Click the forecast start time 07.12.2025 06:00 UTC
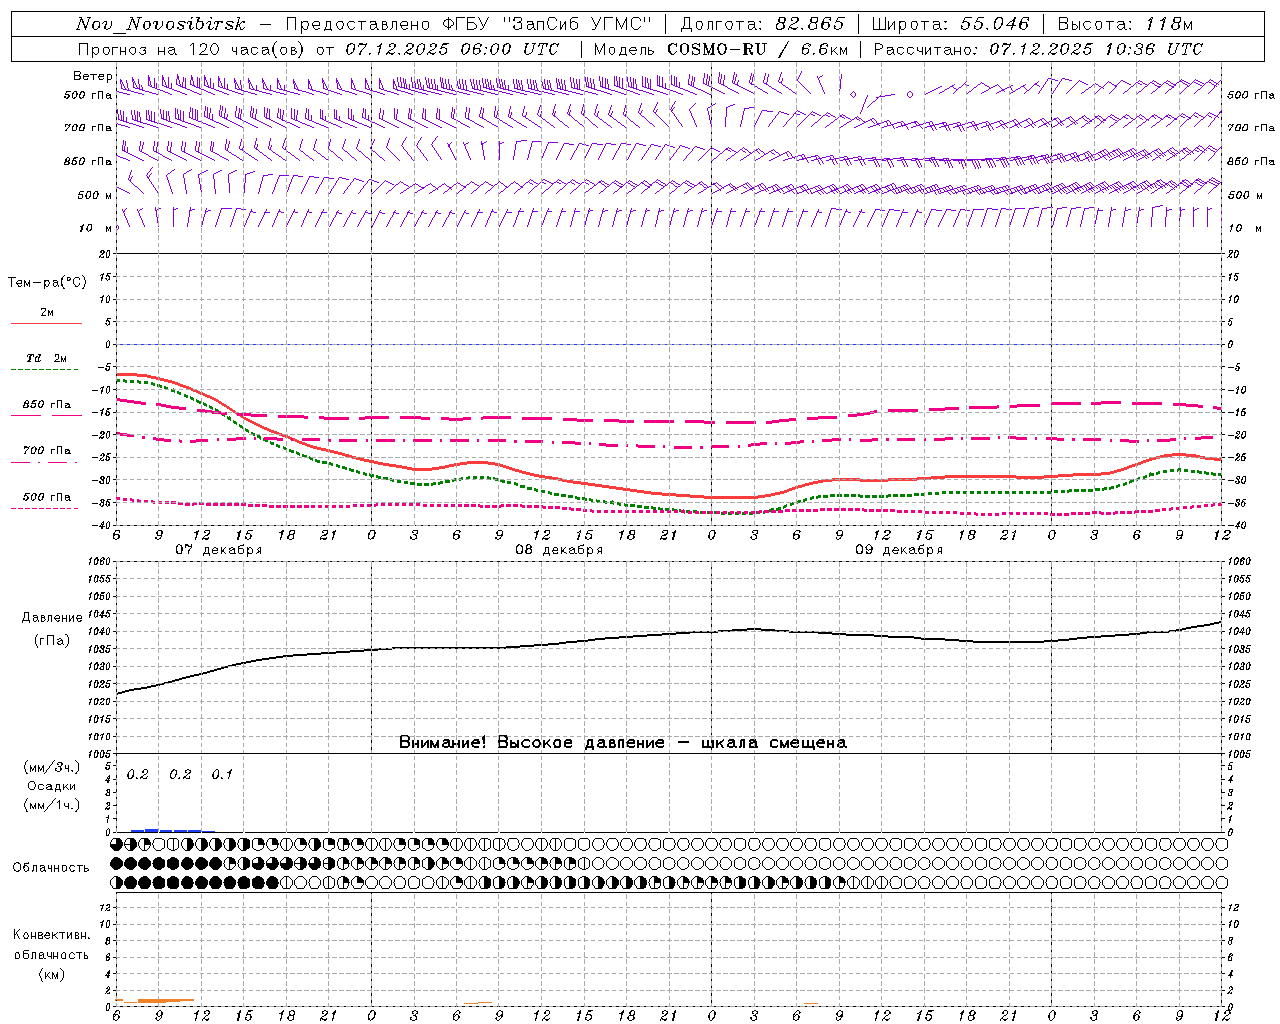This screenshot has width=1280, height=1024. pos(452,49)
